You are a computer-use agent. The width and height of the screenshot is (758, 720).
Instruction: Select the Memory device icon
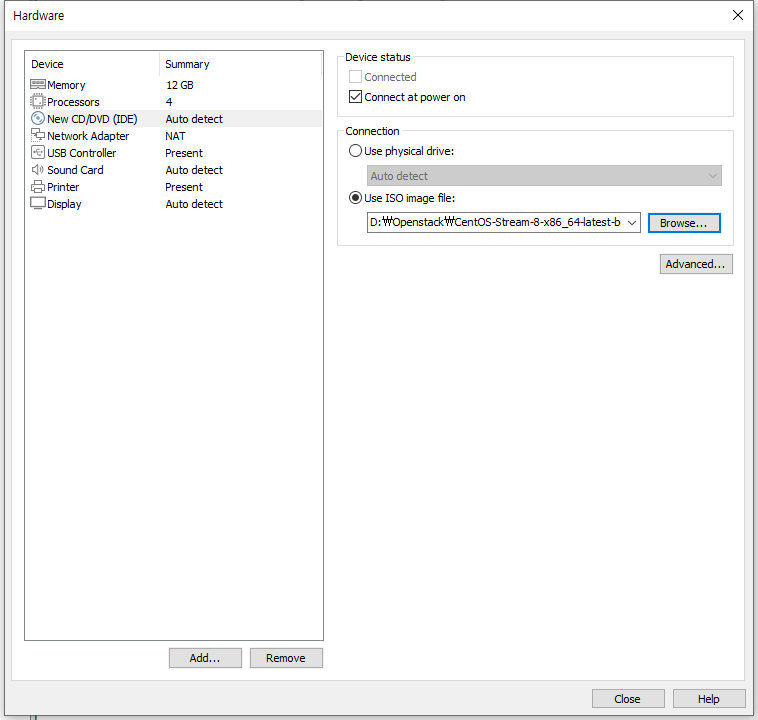pyautogui.click(x=38, y=85)
